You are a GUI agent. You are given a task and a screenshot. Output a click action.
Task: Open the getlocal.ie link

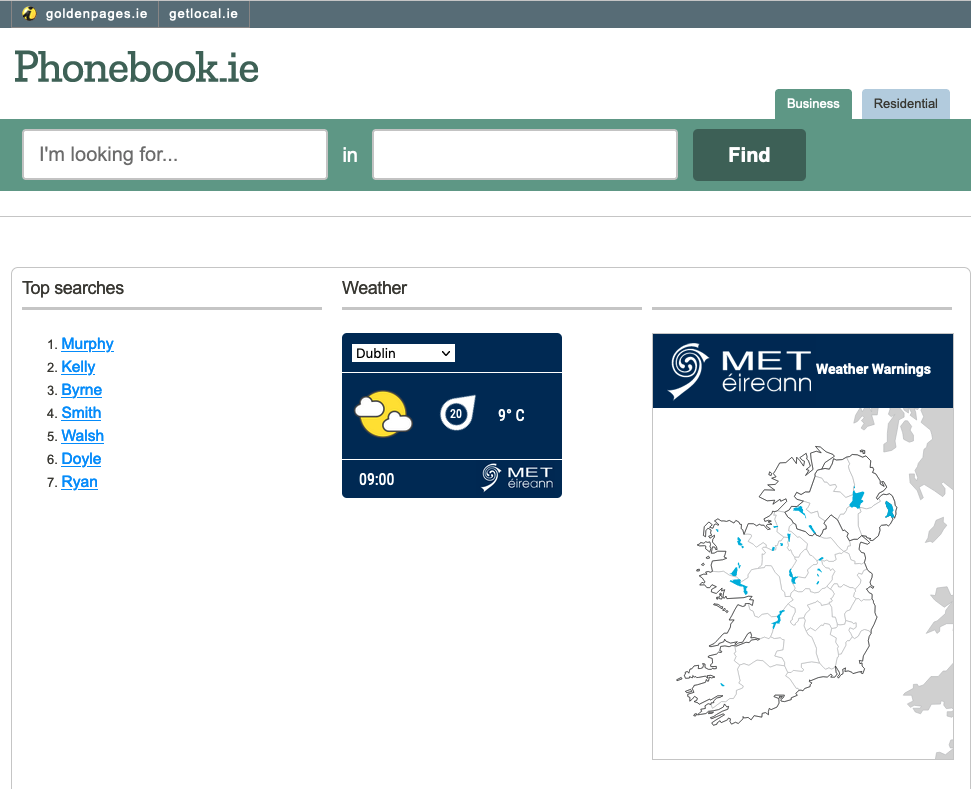point(204,14)
